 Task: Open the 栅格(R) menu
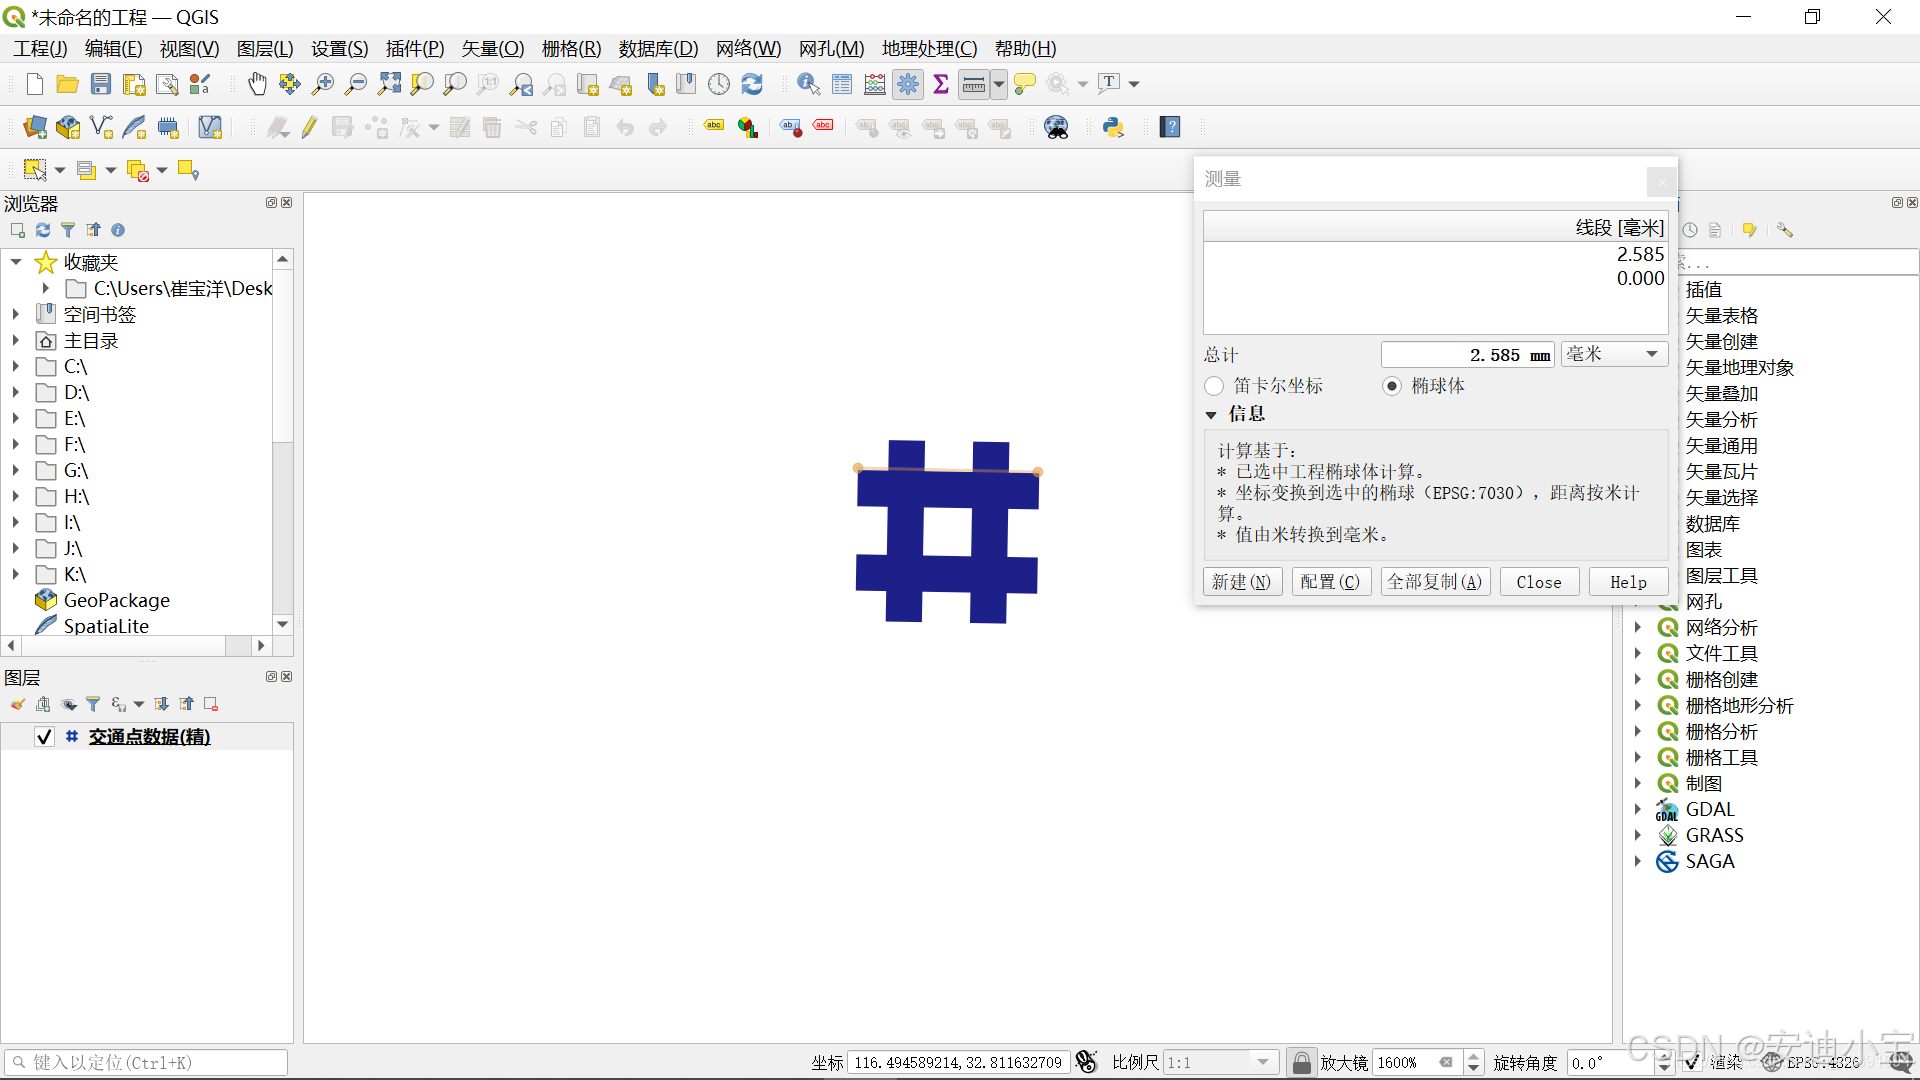click(571, 49)
